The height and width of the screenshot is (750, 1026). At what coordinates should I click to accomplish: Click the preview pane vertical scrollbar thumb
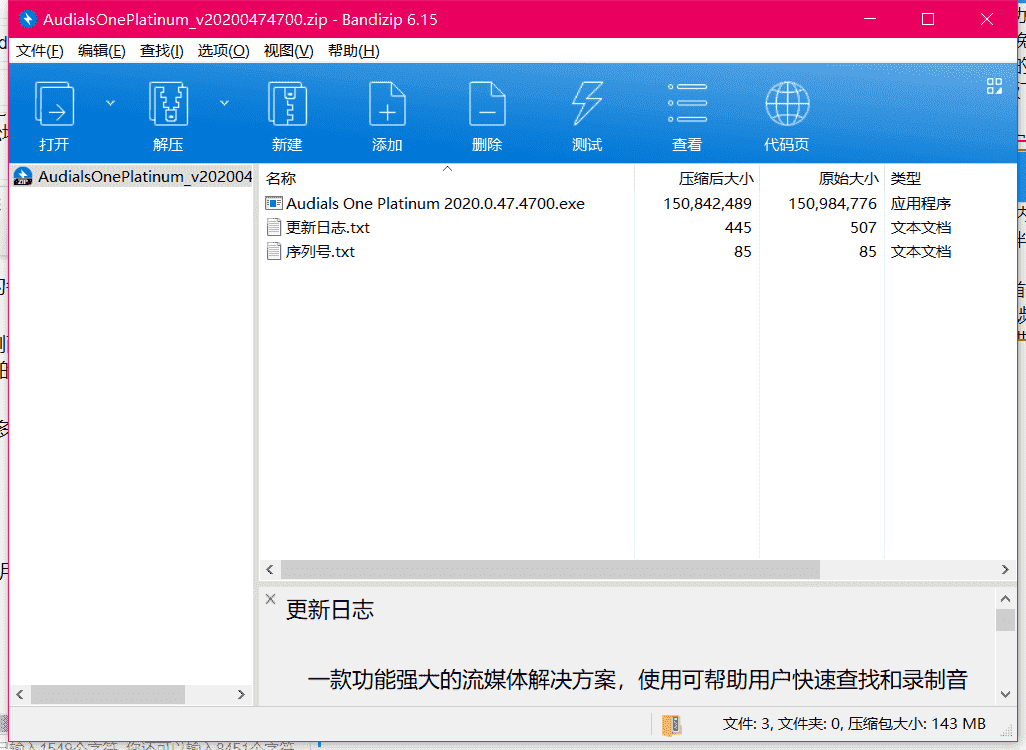1005,620
